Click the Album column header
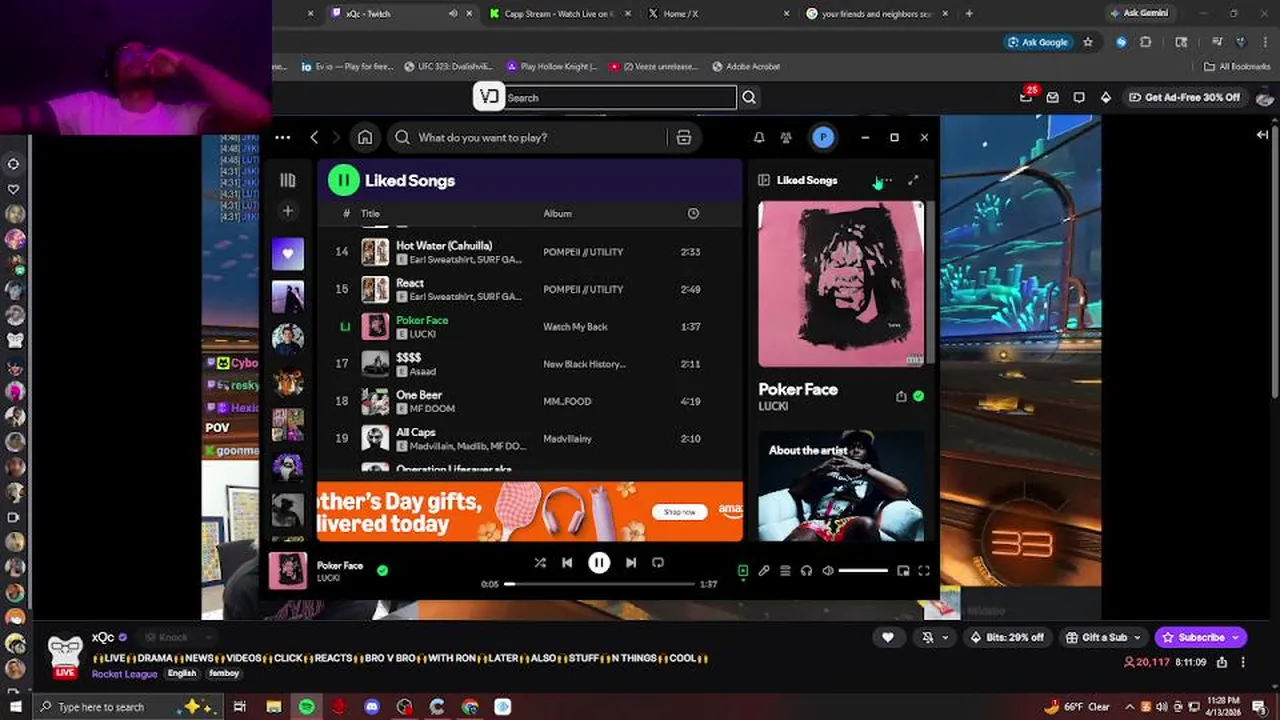The image size is (1280, 720). [x=557, y=213]
